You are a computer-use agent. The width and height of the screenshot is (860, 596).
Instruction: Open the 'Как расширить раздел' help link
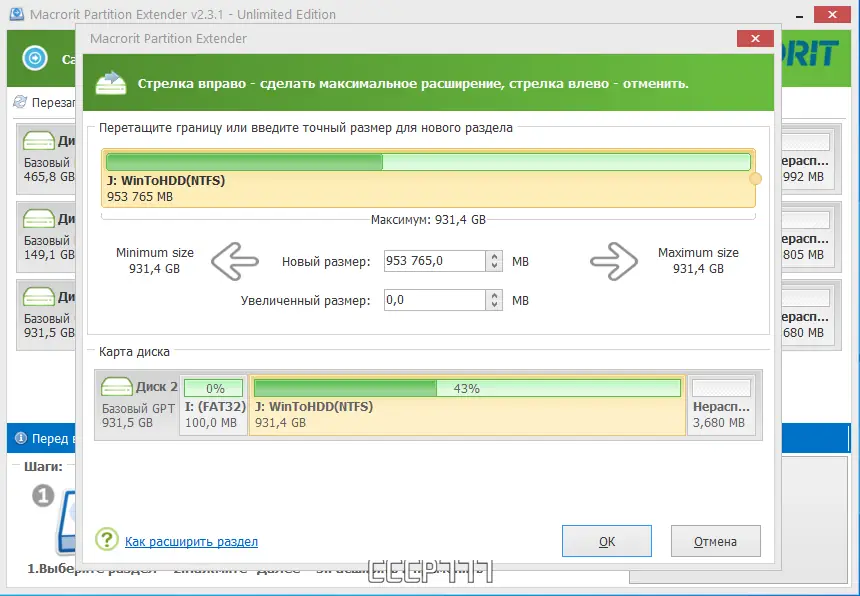pyautogui.click(x=191, y=542)
